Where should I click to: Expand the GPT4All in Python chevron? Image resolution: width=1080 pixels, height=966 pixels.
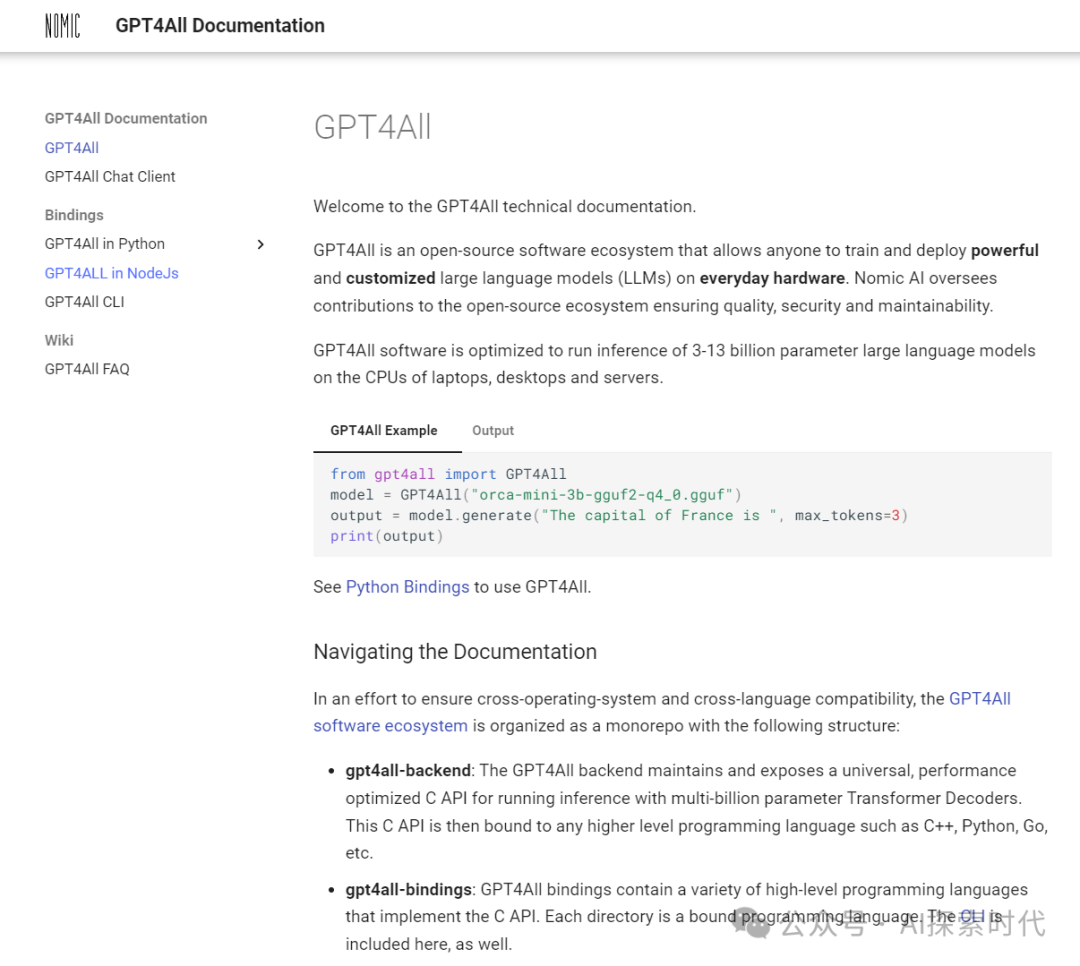pyautogui.click(x=261, y=244)
